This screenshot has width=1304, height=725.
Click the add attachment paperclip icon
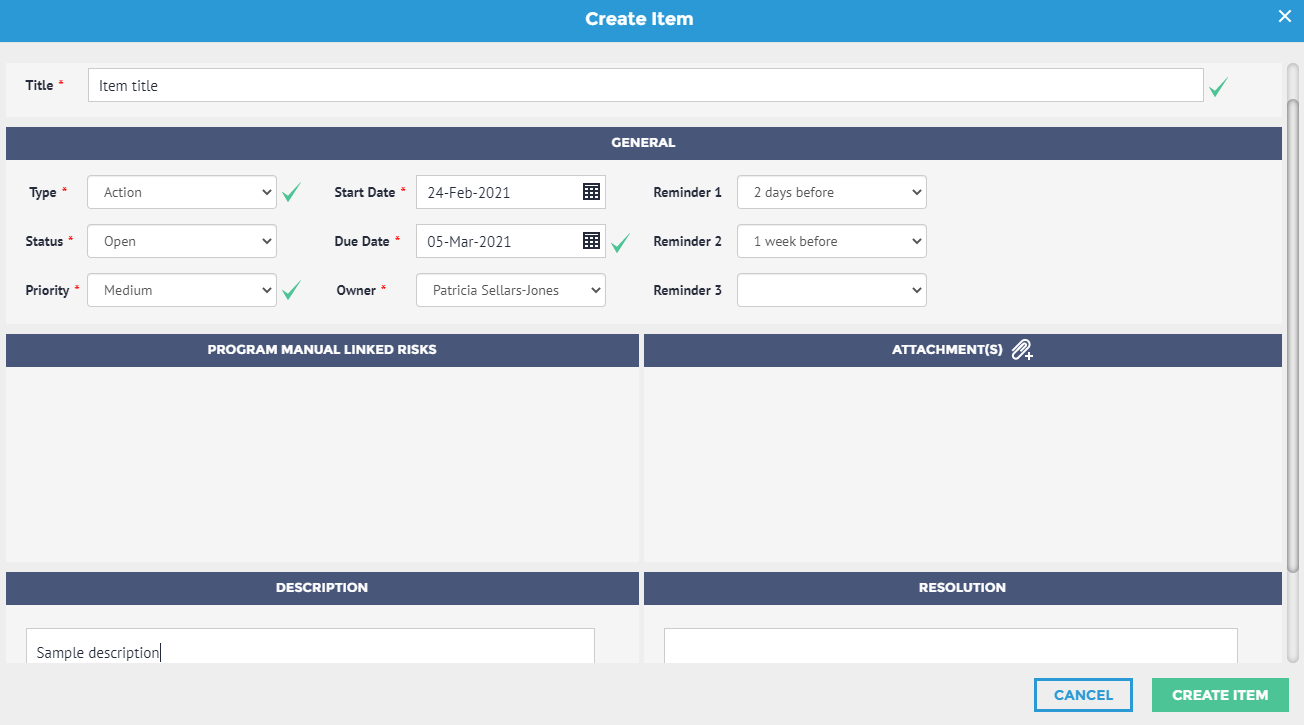[x=1022, y=350]
